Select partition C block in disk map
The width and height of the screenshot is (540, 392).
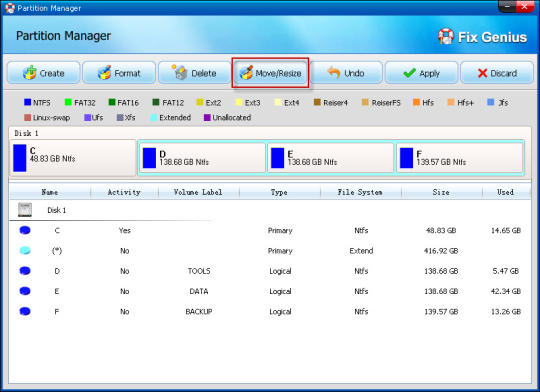coord(73,158)
